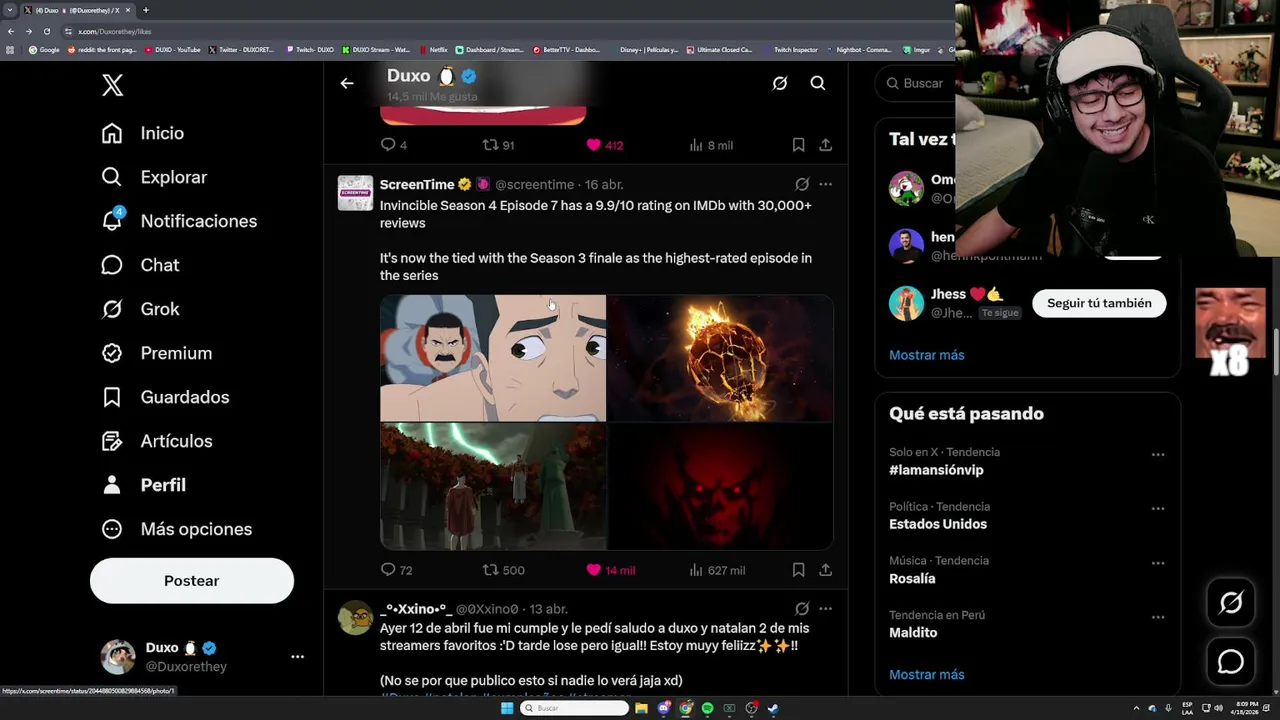The image size is (1280, 720).
Task: Open the Netflix bookmark
Action: [x=434, y=49]
